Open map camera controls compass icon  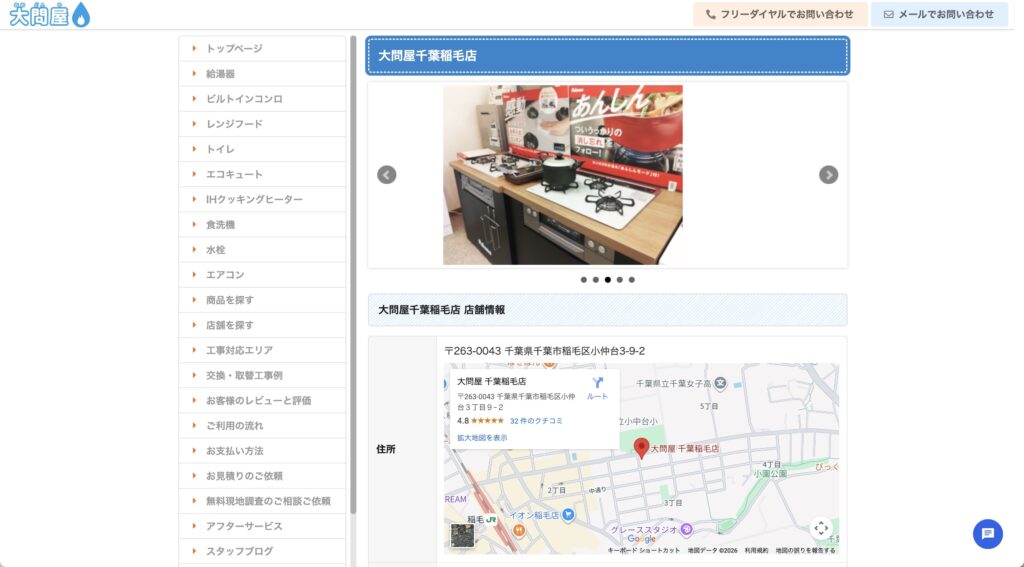point(820,528)
